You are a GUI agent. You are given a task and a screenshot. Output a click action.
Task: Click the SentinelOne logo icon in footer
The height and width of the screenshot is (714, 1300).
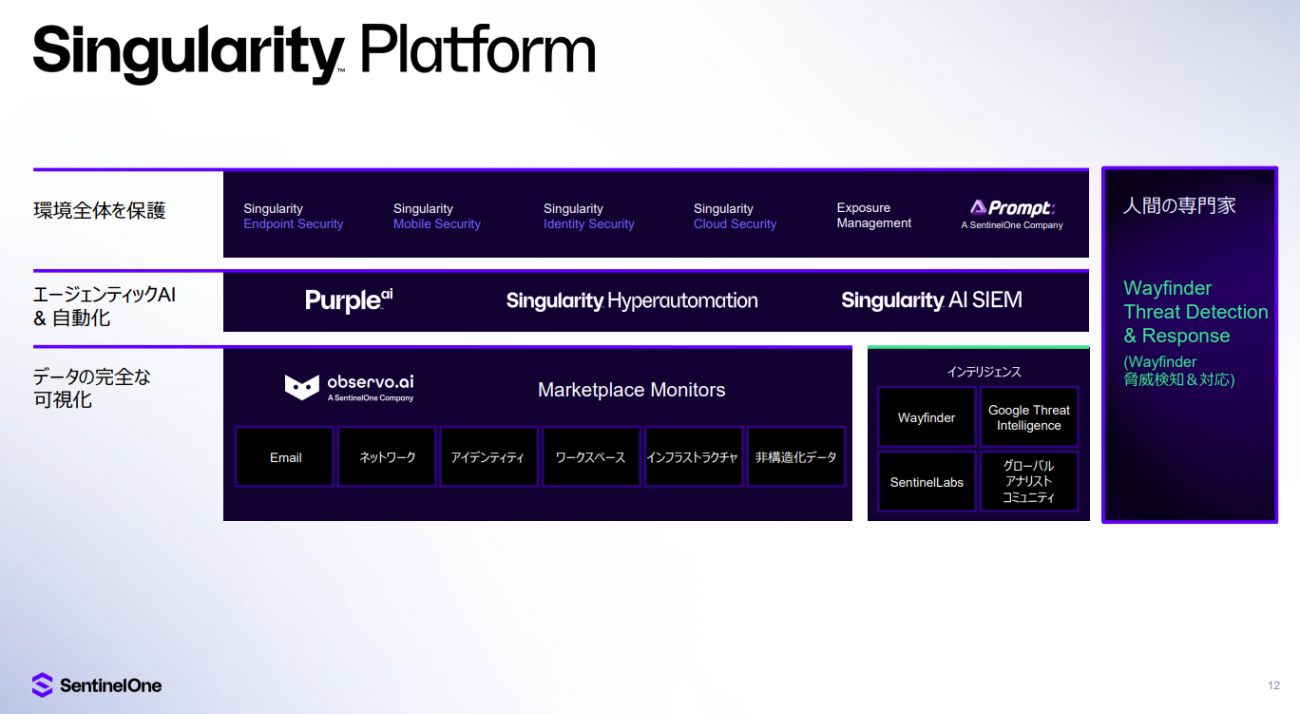click(x=42, y=685)
